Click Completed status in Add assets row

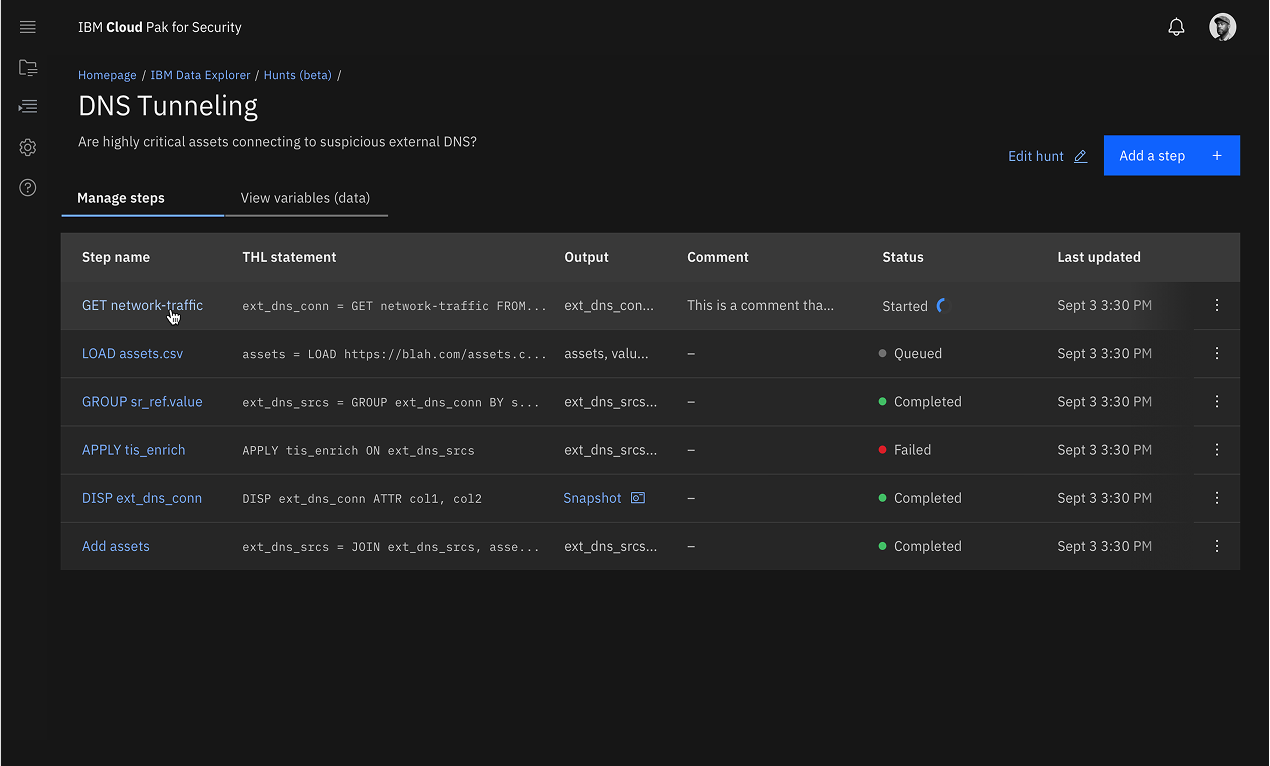928,546
